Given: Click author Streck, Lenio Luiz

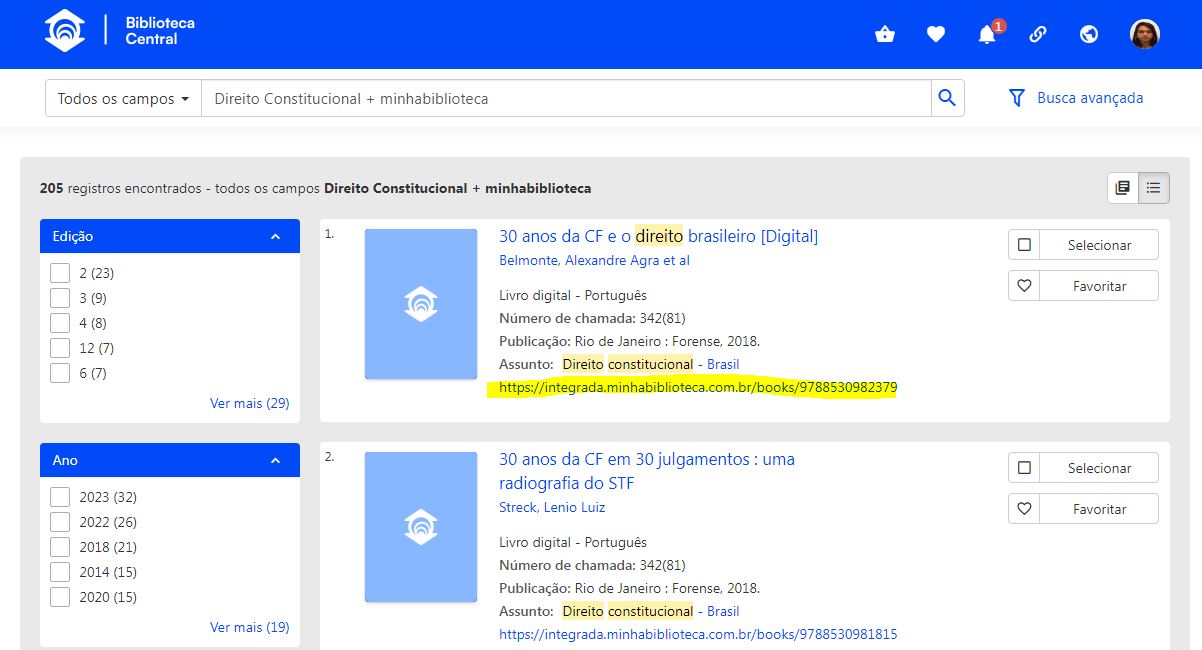Looking at the screenshot, I should [552, 508].
